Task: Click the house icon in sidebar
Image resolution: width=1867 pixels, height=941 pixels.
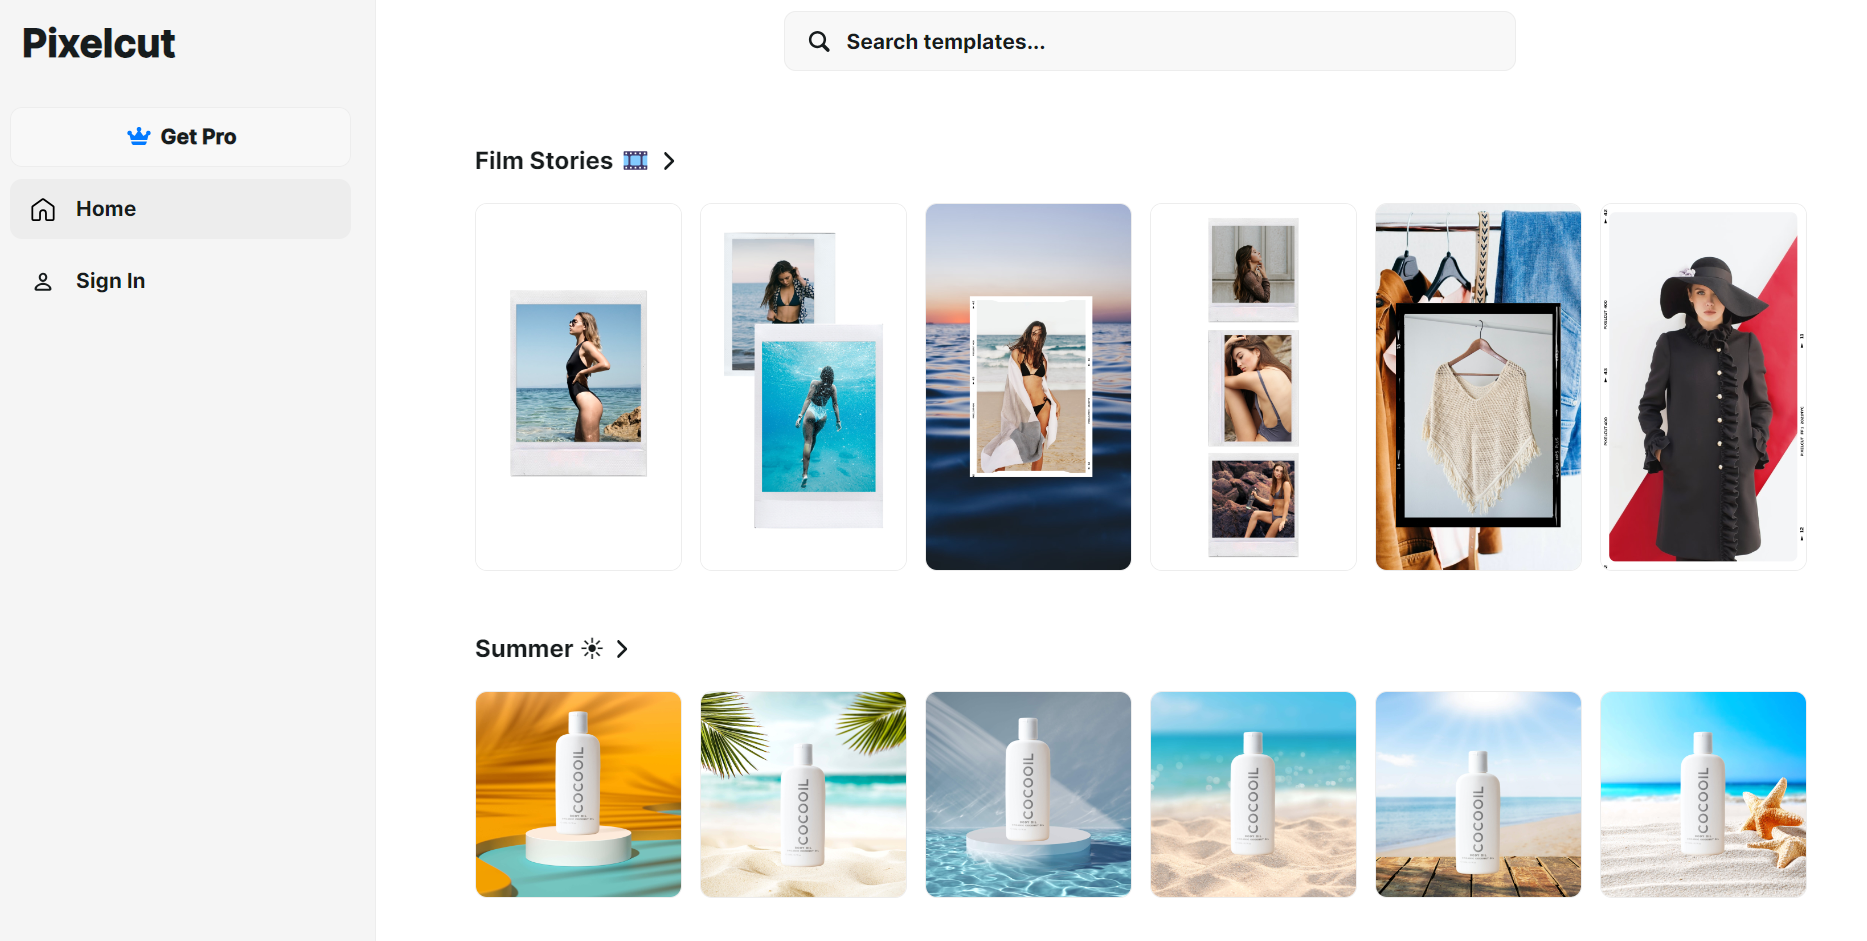Action: (43, 209)
